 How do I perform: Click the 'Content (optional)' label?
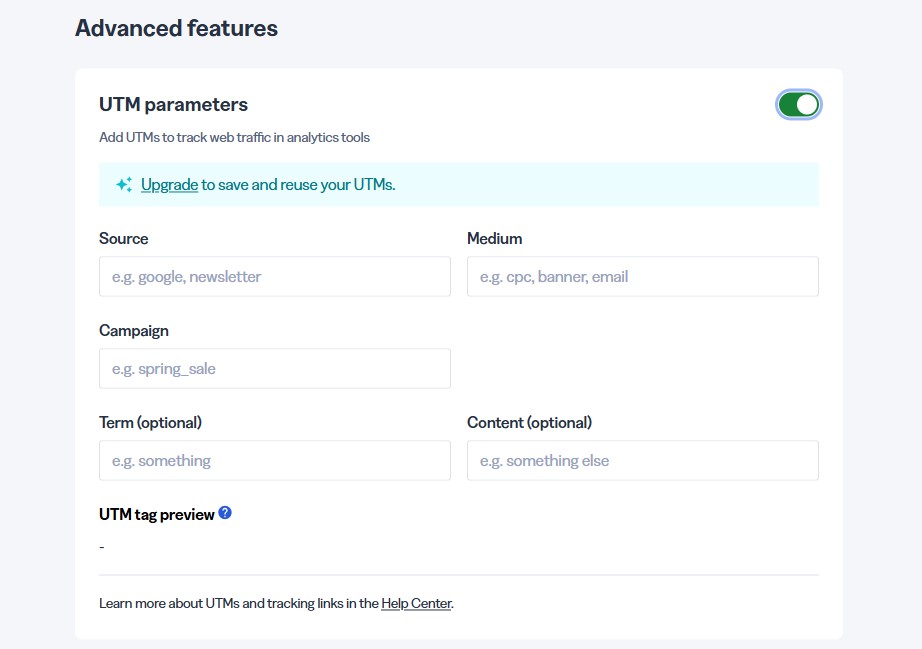click(530, 423)
